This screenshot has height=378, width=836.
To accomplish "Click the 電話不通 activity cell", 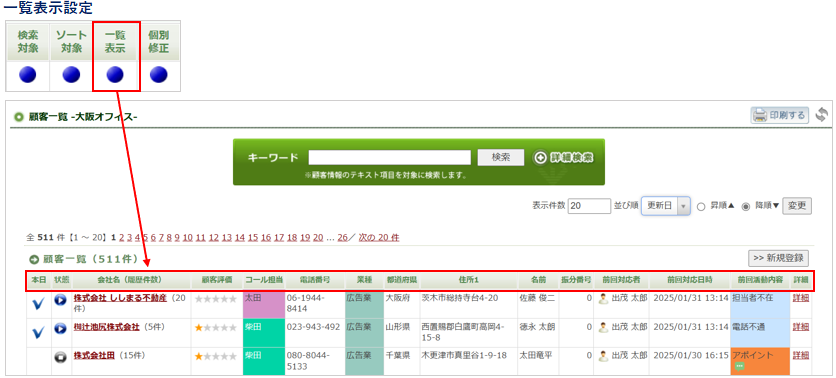I will [x=760, y=333].
